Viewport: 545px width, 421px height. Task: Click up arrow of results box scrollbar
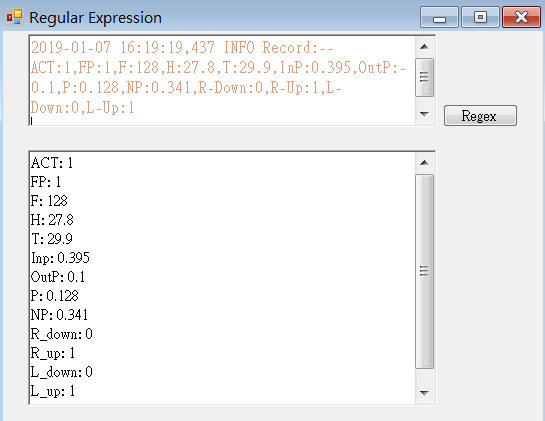(x=424, y=163)
